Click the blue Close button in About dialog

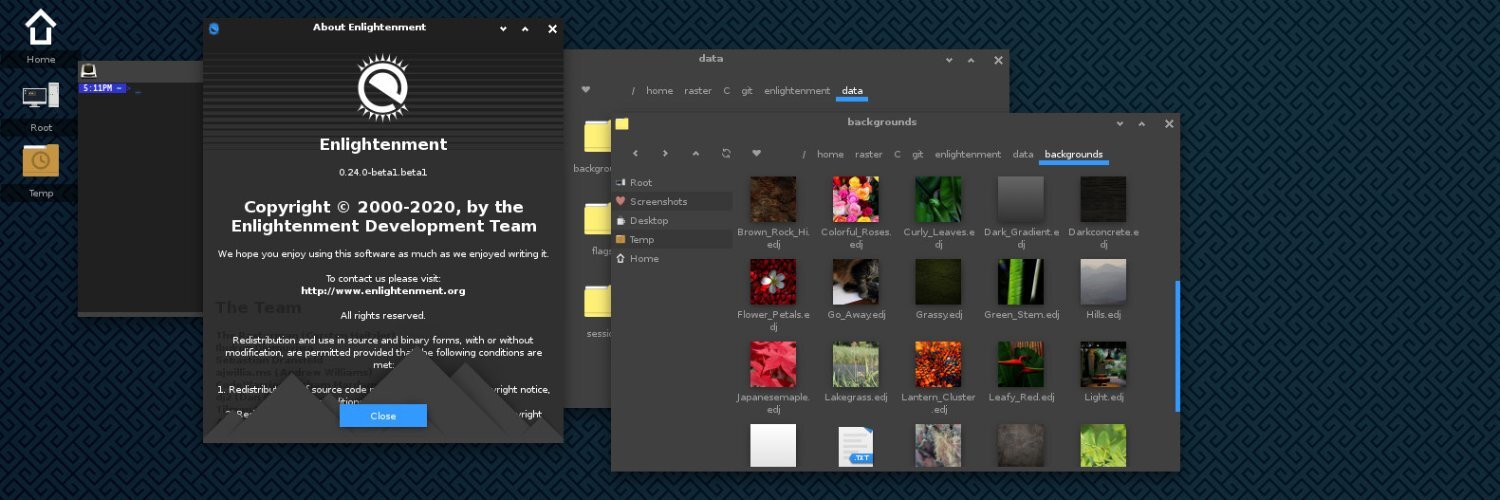click(383, 416)
